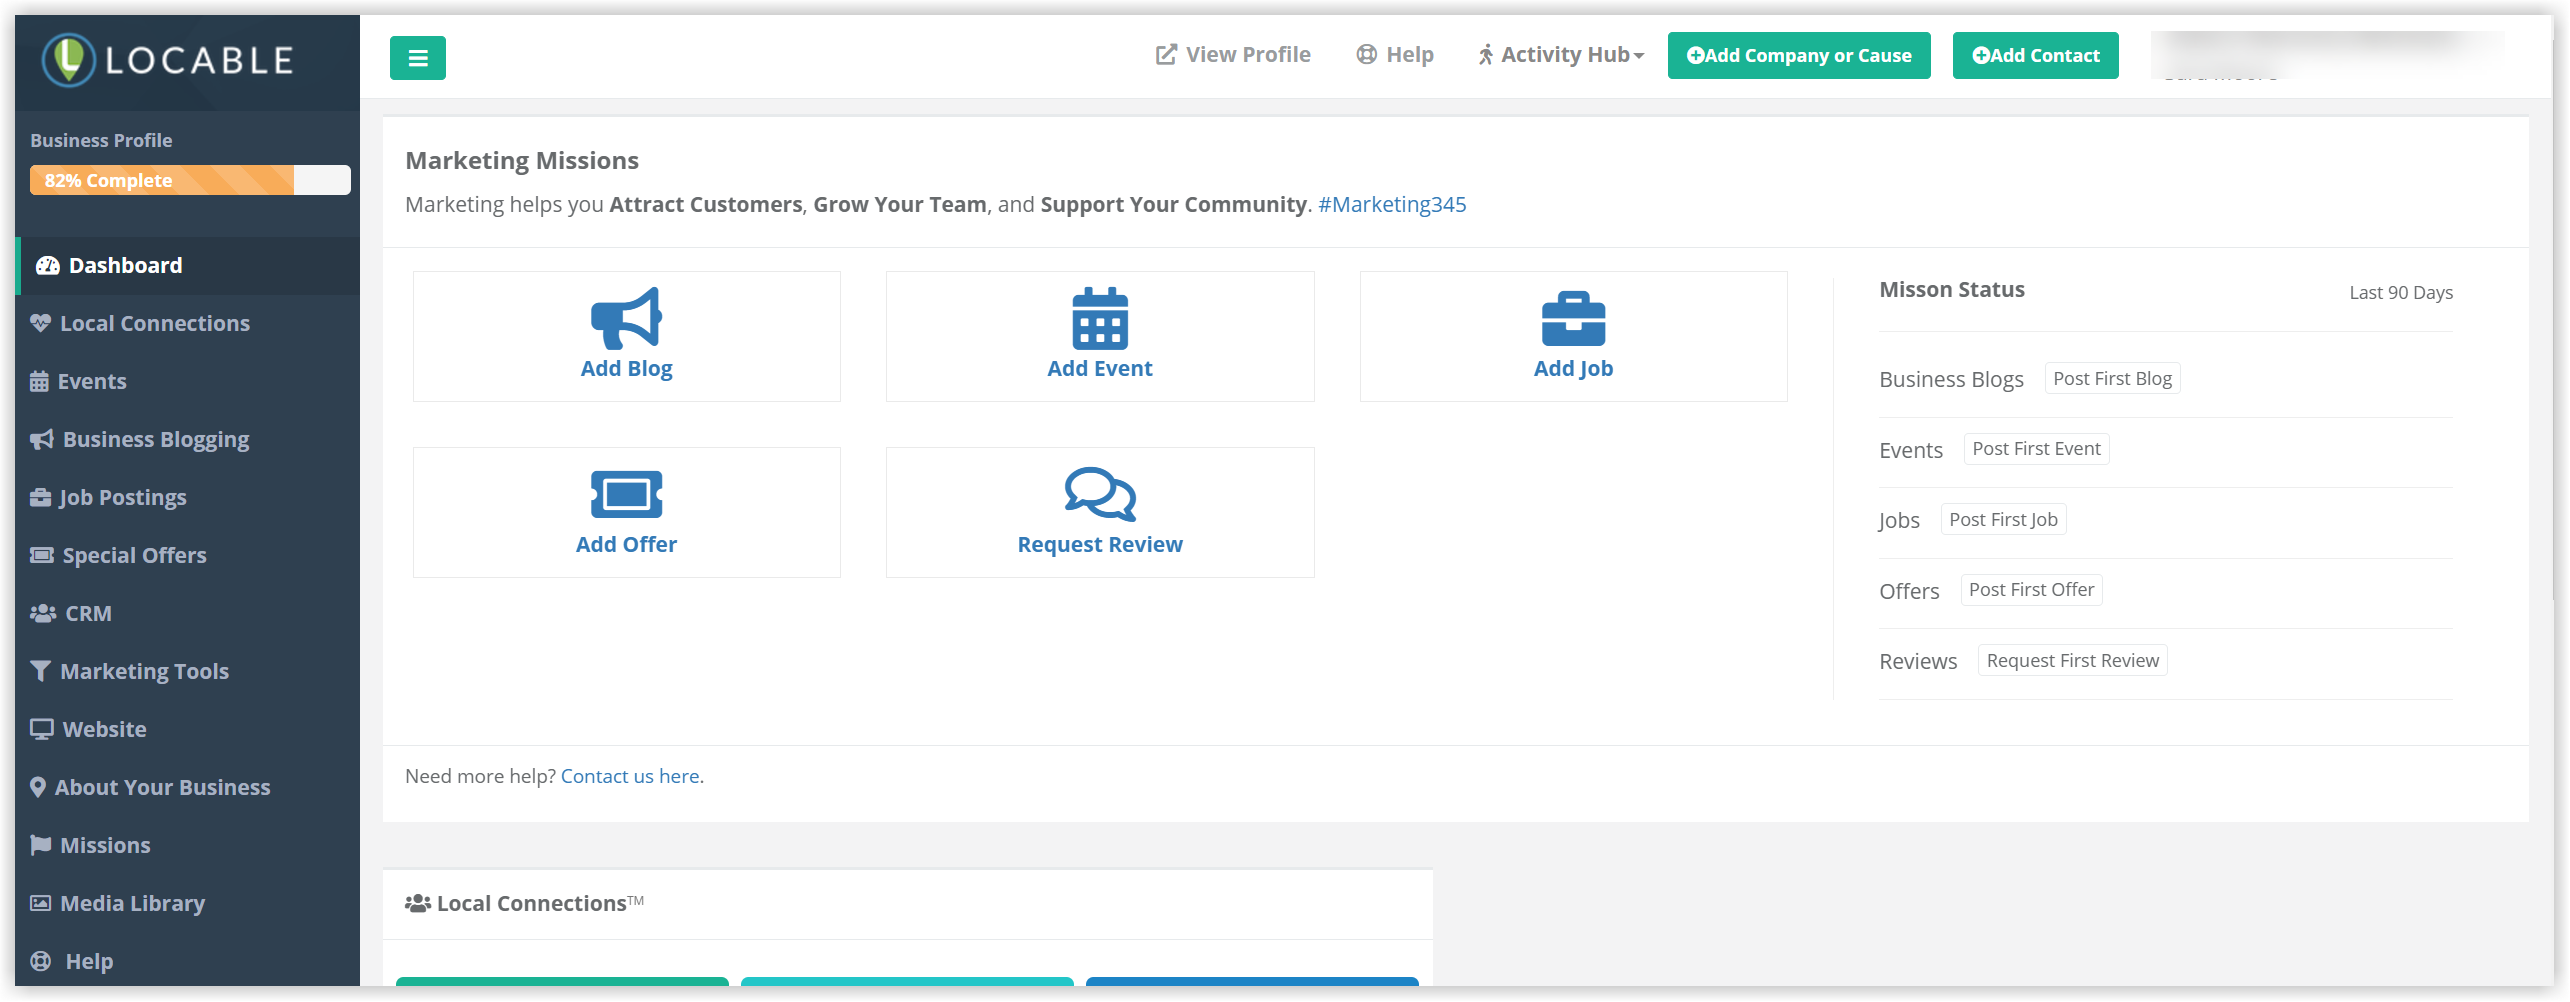The width and height of the screenshot is (2570, 1002).
Task: Click the Request First Review button
Action: [x=2072, y=661]
